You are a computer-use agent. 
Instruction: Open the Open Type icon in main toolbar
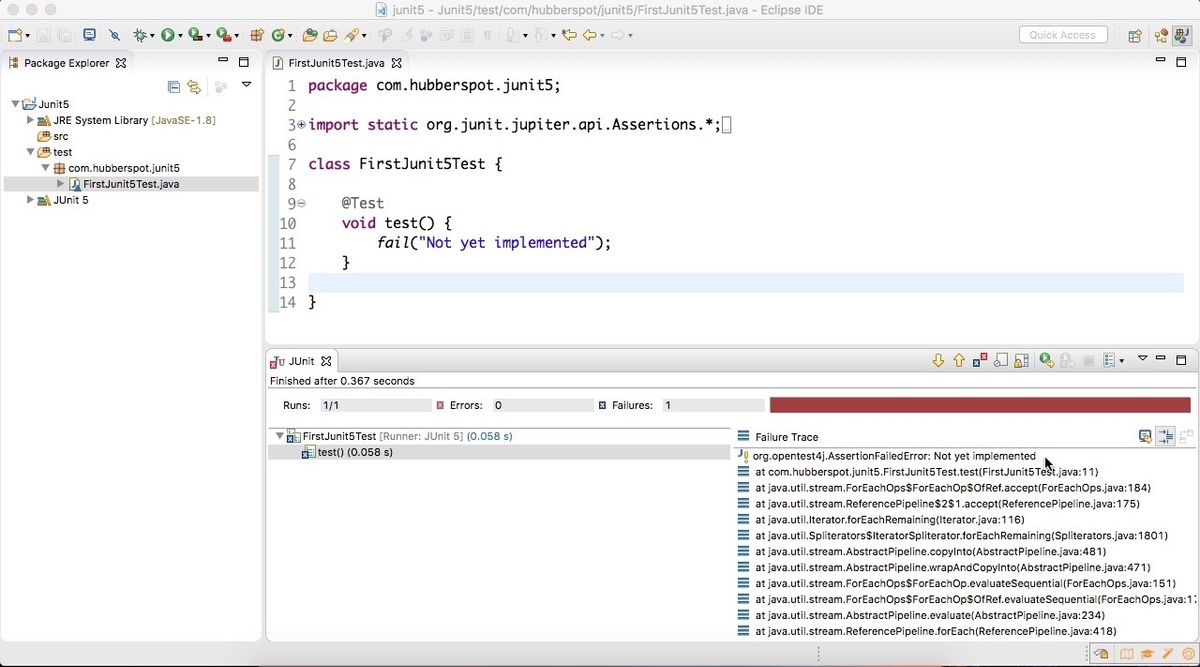click(x=310, y=35)
